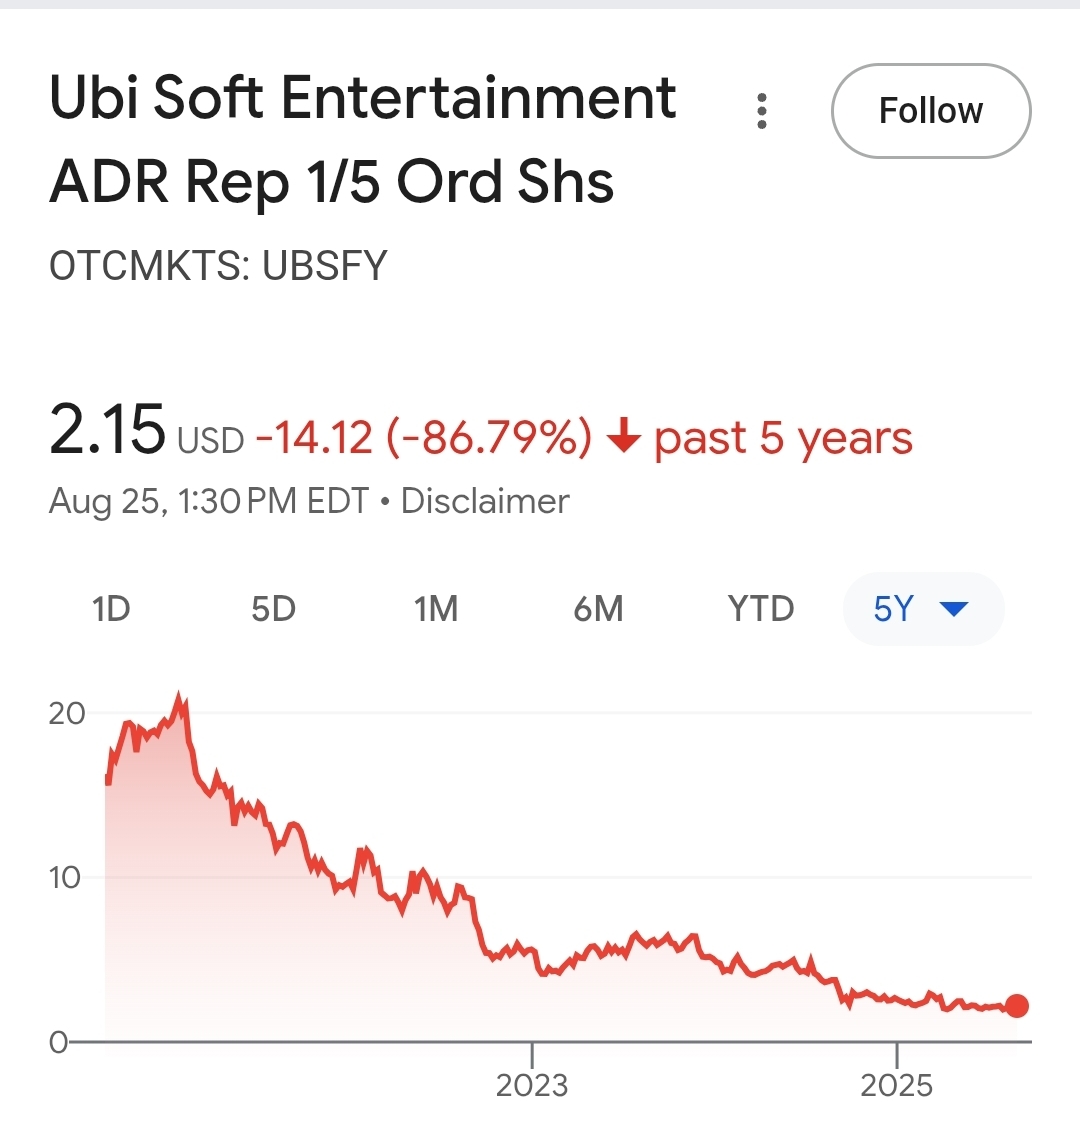Click the -14.12 (-86.79%) change text
The width and height of the screenshot is (1080, 1147).
(424, 437)
